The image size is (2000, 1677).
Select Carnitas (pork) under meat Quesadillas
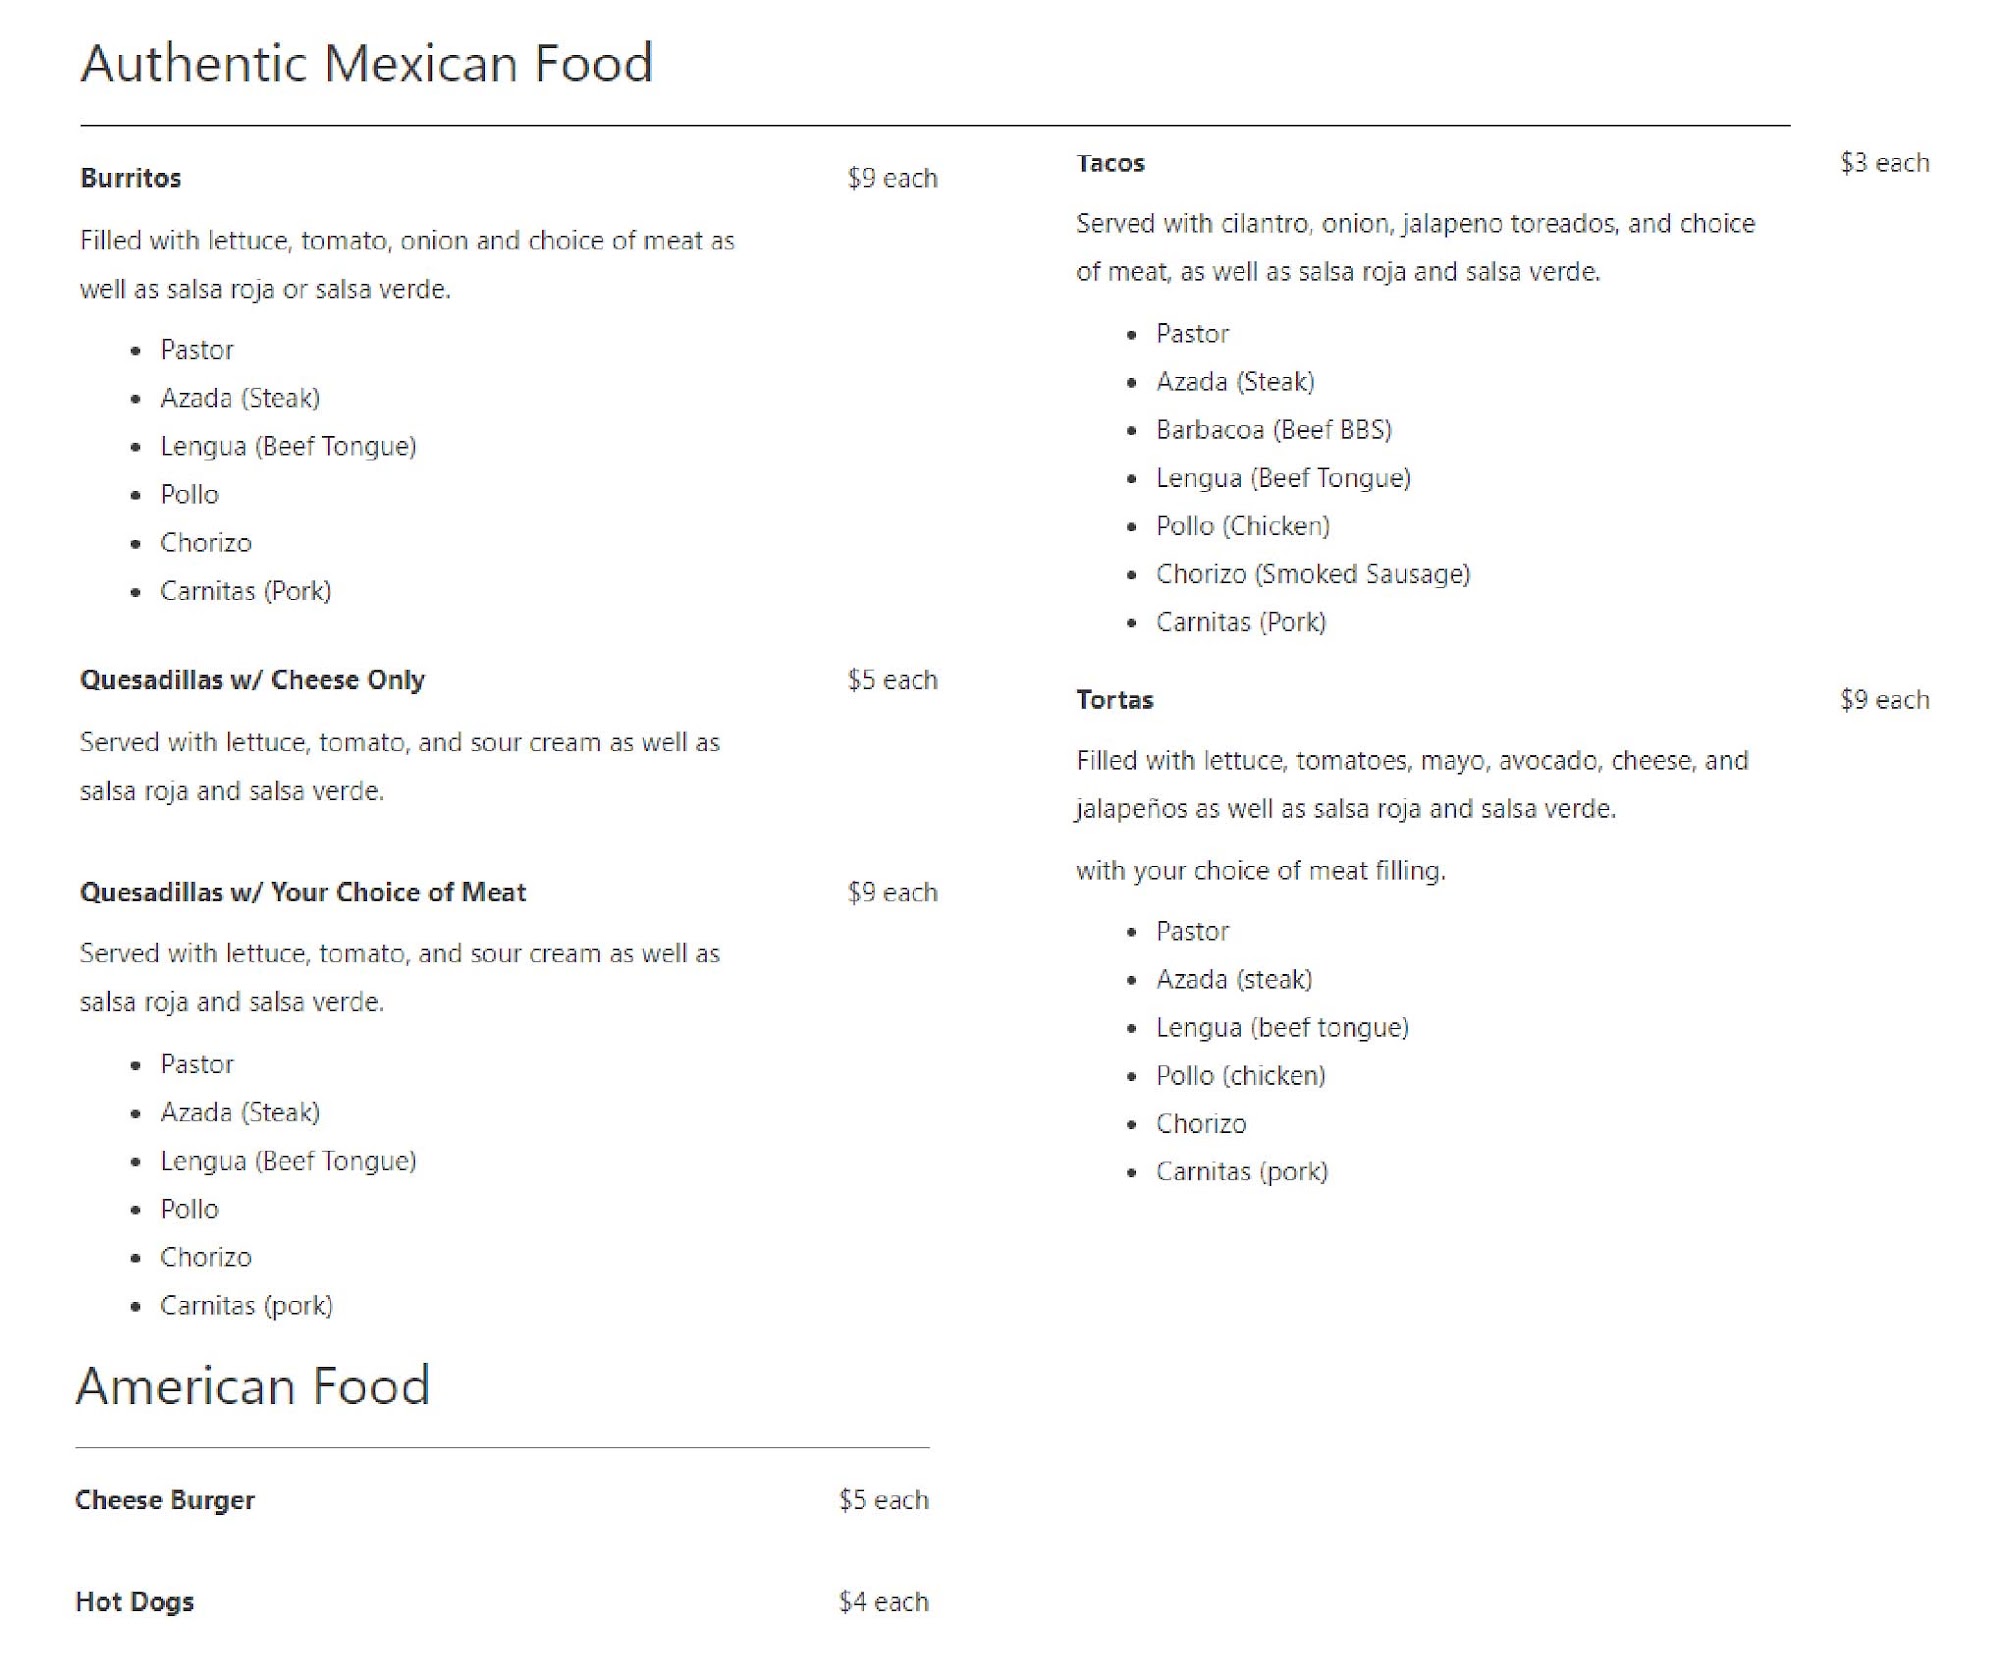pos(246,1306)
